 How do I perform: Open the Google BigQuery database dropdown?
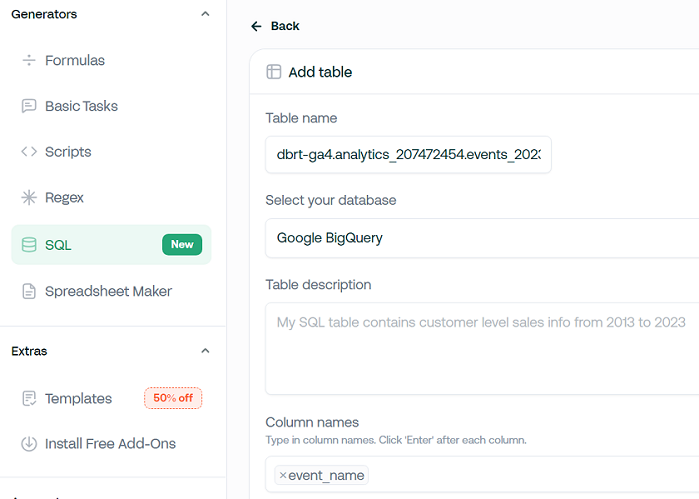(x=481, y=238)
